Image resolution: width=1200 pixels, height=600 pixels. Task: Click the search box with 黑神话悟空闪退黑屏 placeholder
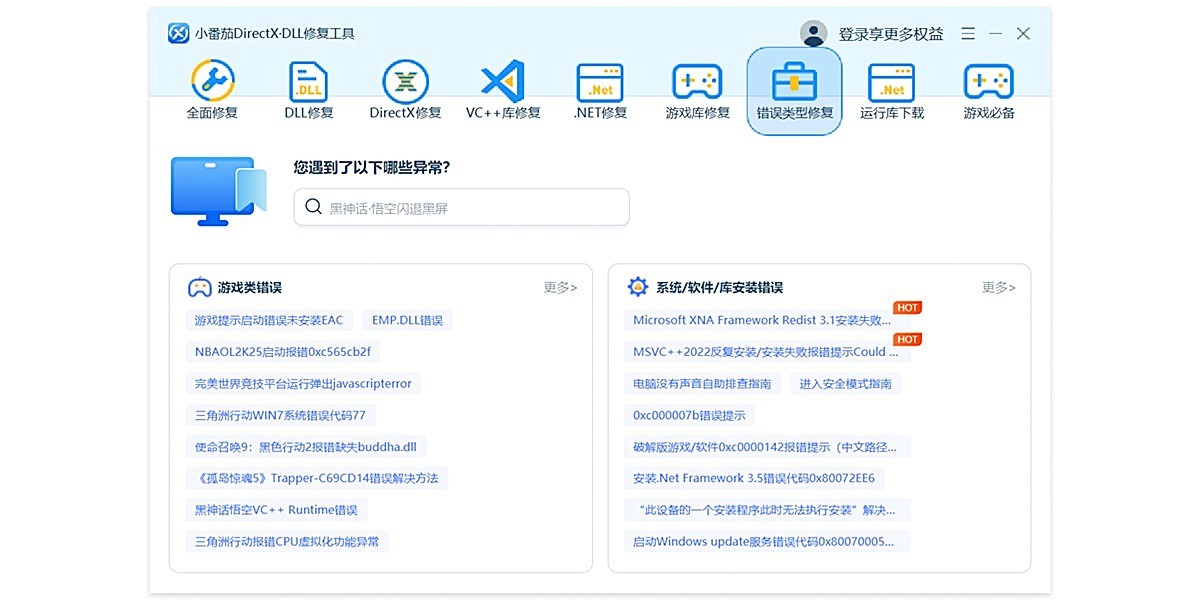(x=460, y=207)
